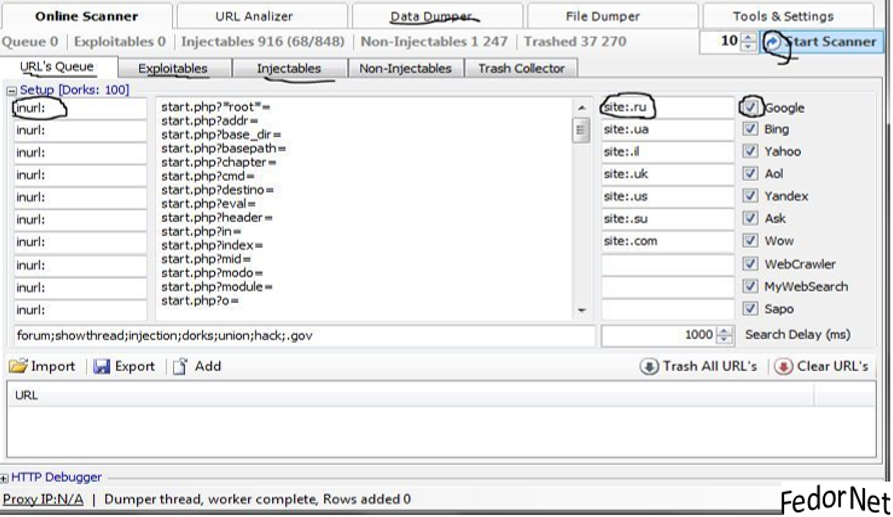Uncheck the Bing search engine
The height and width of the screenshot is (517, 893).
tap(751, 129)
